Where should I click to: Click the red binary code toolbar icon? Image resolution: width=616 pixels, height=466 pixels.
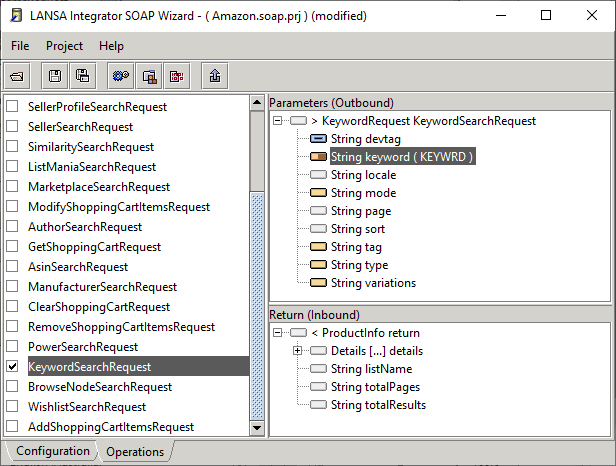coord(177,76)
